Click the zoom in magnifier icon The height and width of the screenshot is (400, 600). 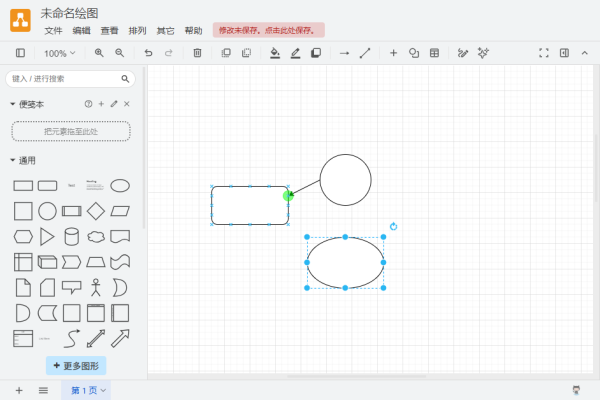(x=99, y=53)
